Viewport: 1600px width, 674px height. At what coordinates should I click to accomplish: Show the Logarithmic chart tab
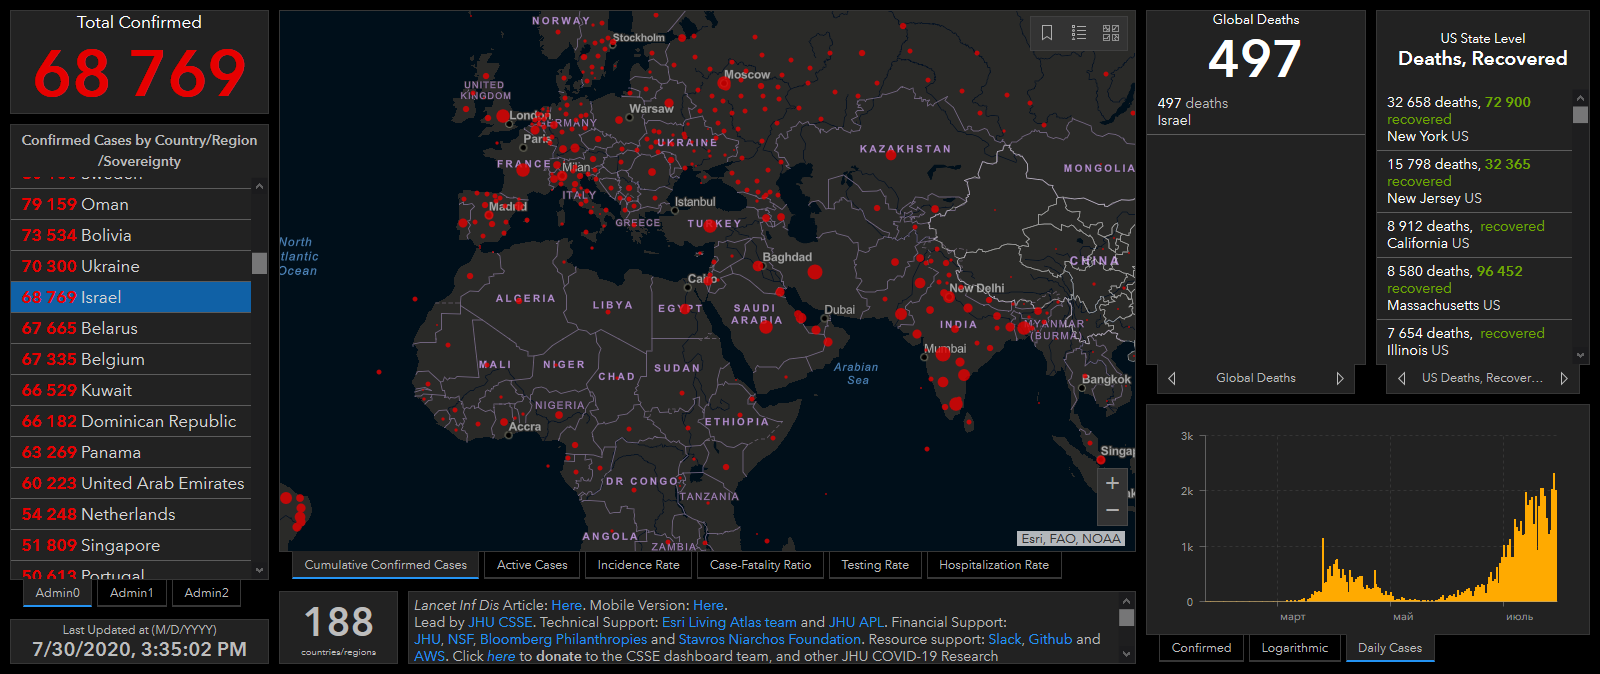click(1295, 648)
